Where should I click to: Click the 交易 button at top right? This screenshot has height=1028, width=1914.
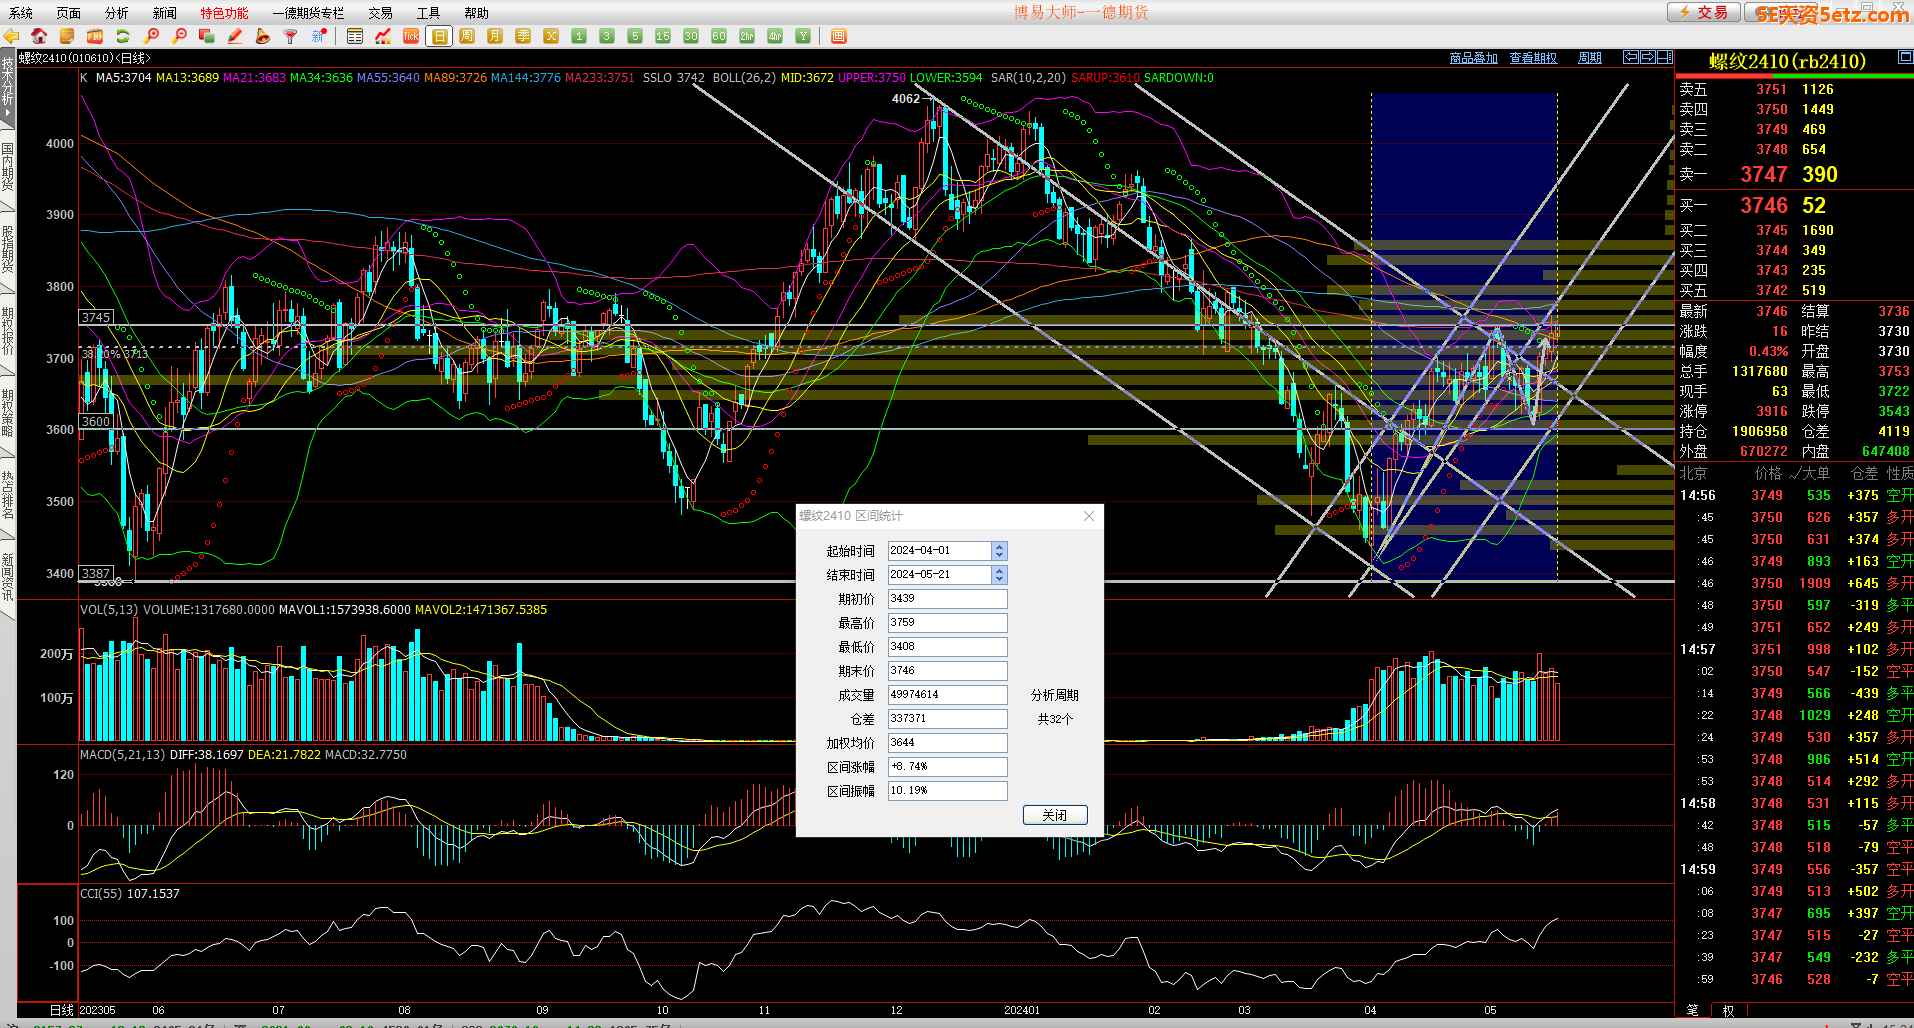(1703, 12)
